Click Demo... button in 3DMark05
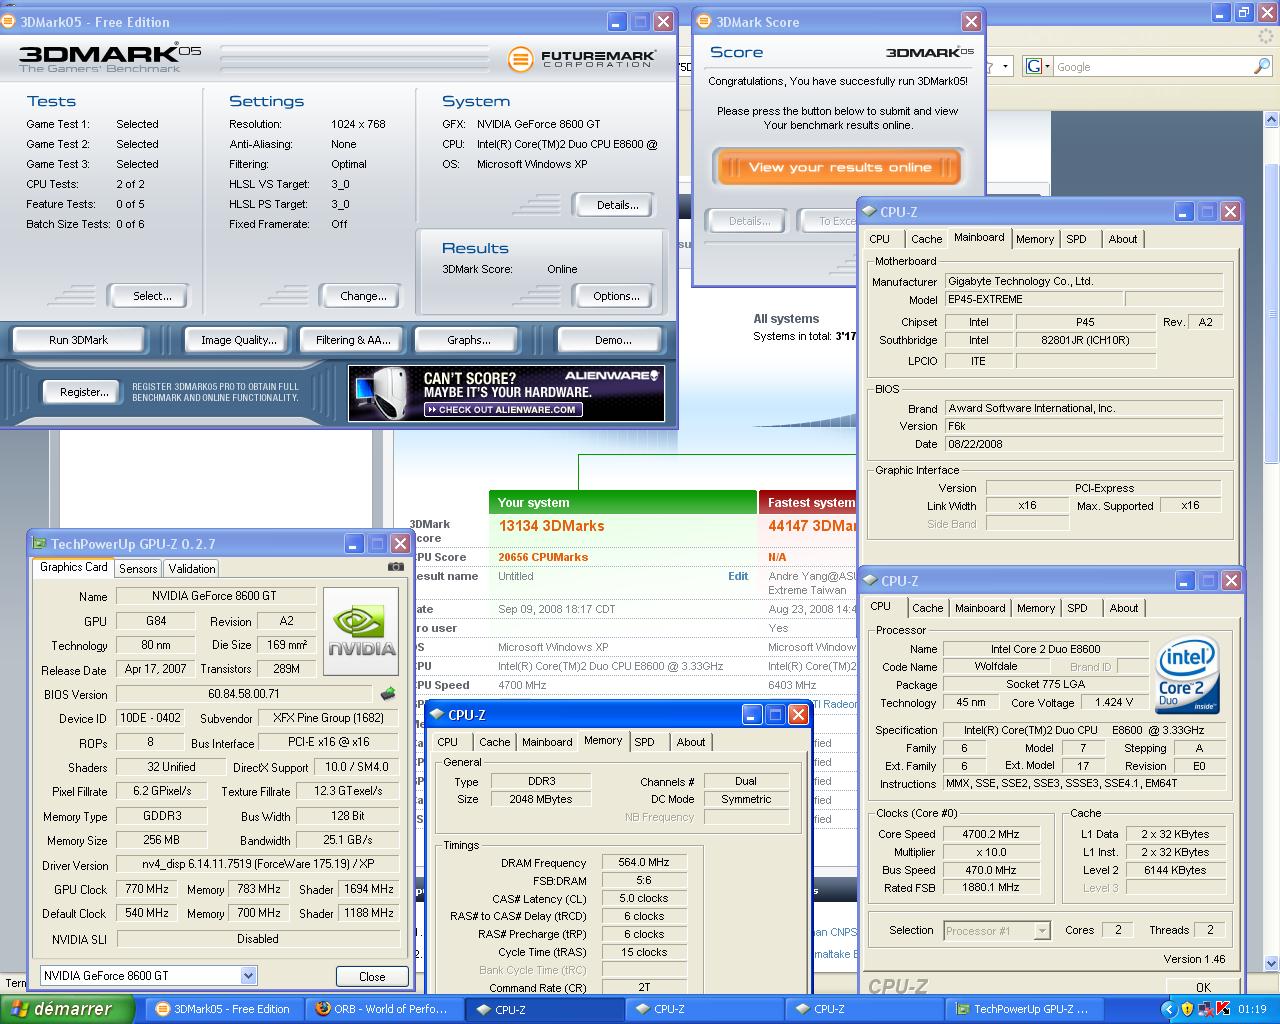This screenshot has height=1024, width=1280. tap(612, 340)
